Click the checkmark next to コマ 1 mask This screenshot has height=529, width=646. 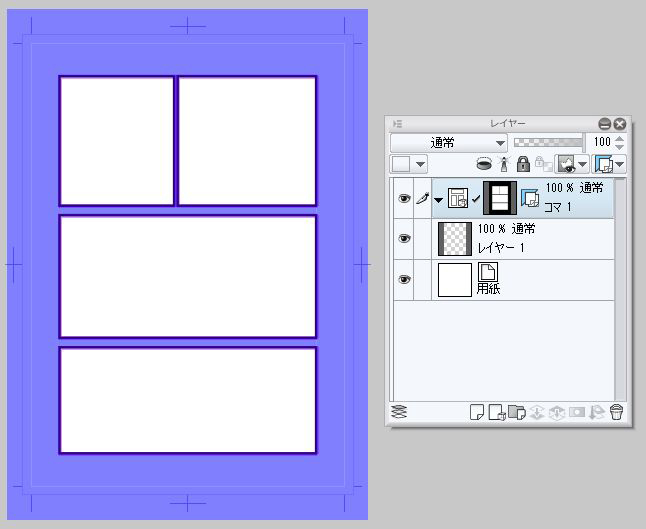click(476, 199)
